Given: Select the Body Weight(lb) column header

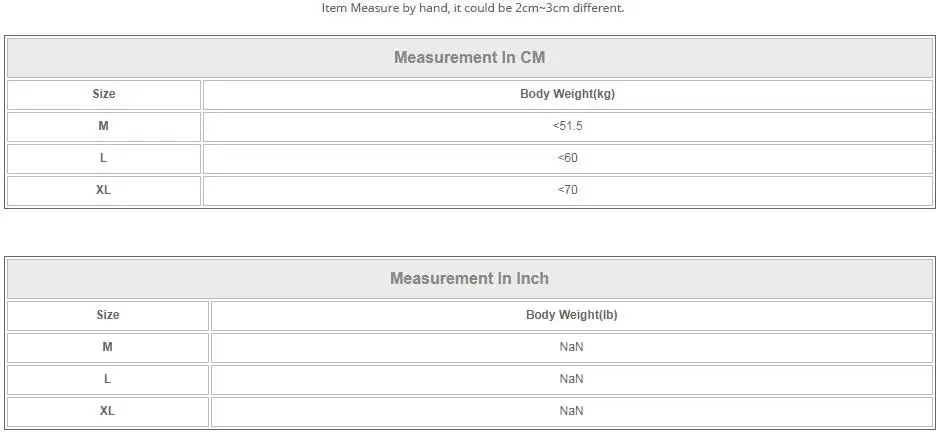Looking at the screenshot, I should 572,316.
